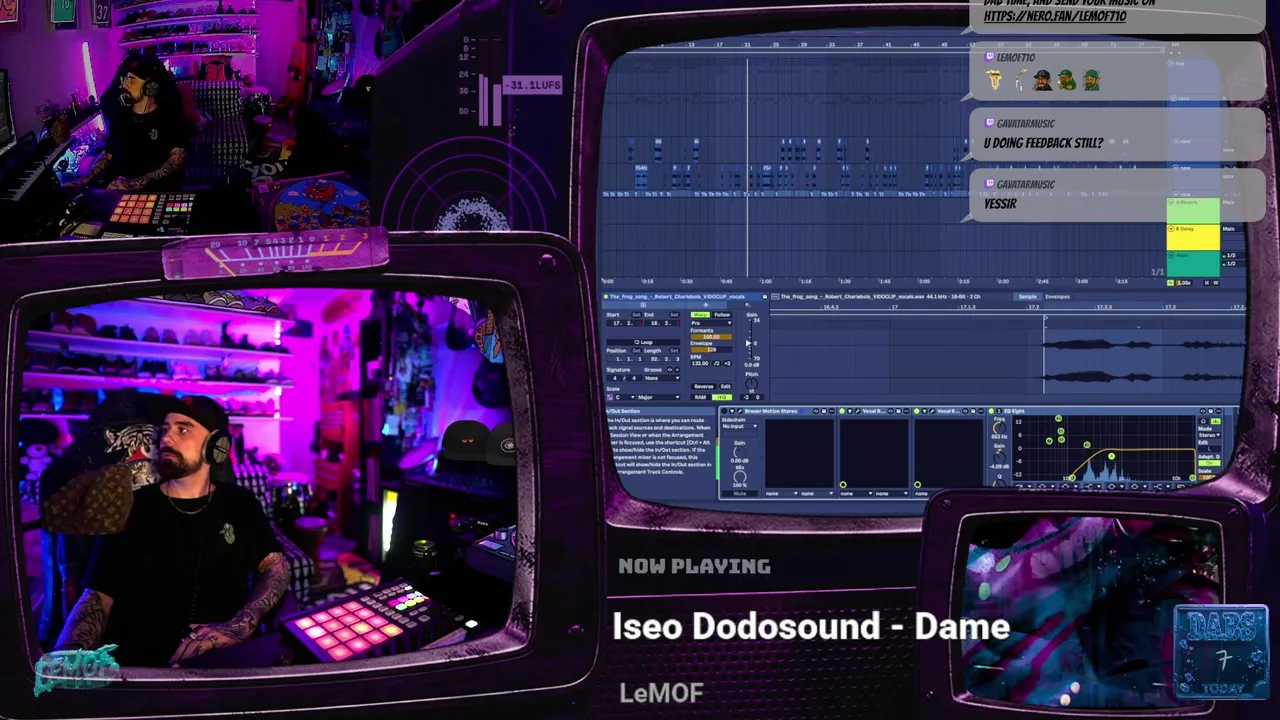Click the EQ Eight Freq knob
The height and width of the screenshot is (720, 1280).
[x=999, y=427]
